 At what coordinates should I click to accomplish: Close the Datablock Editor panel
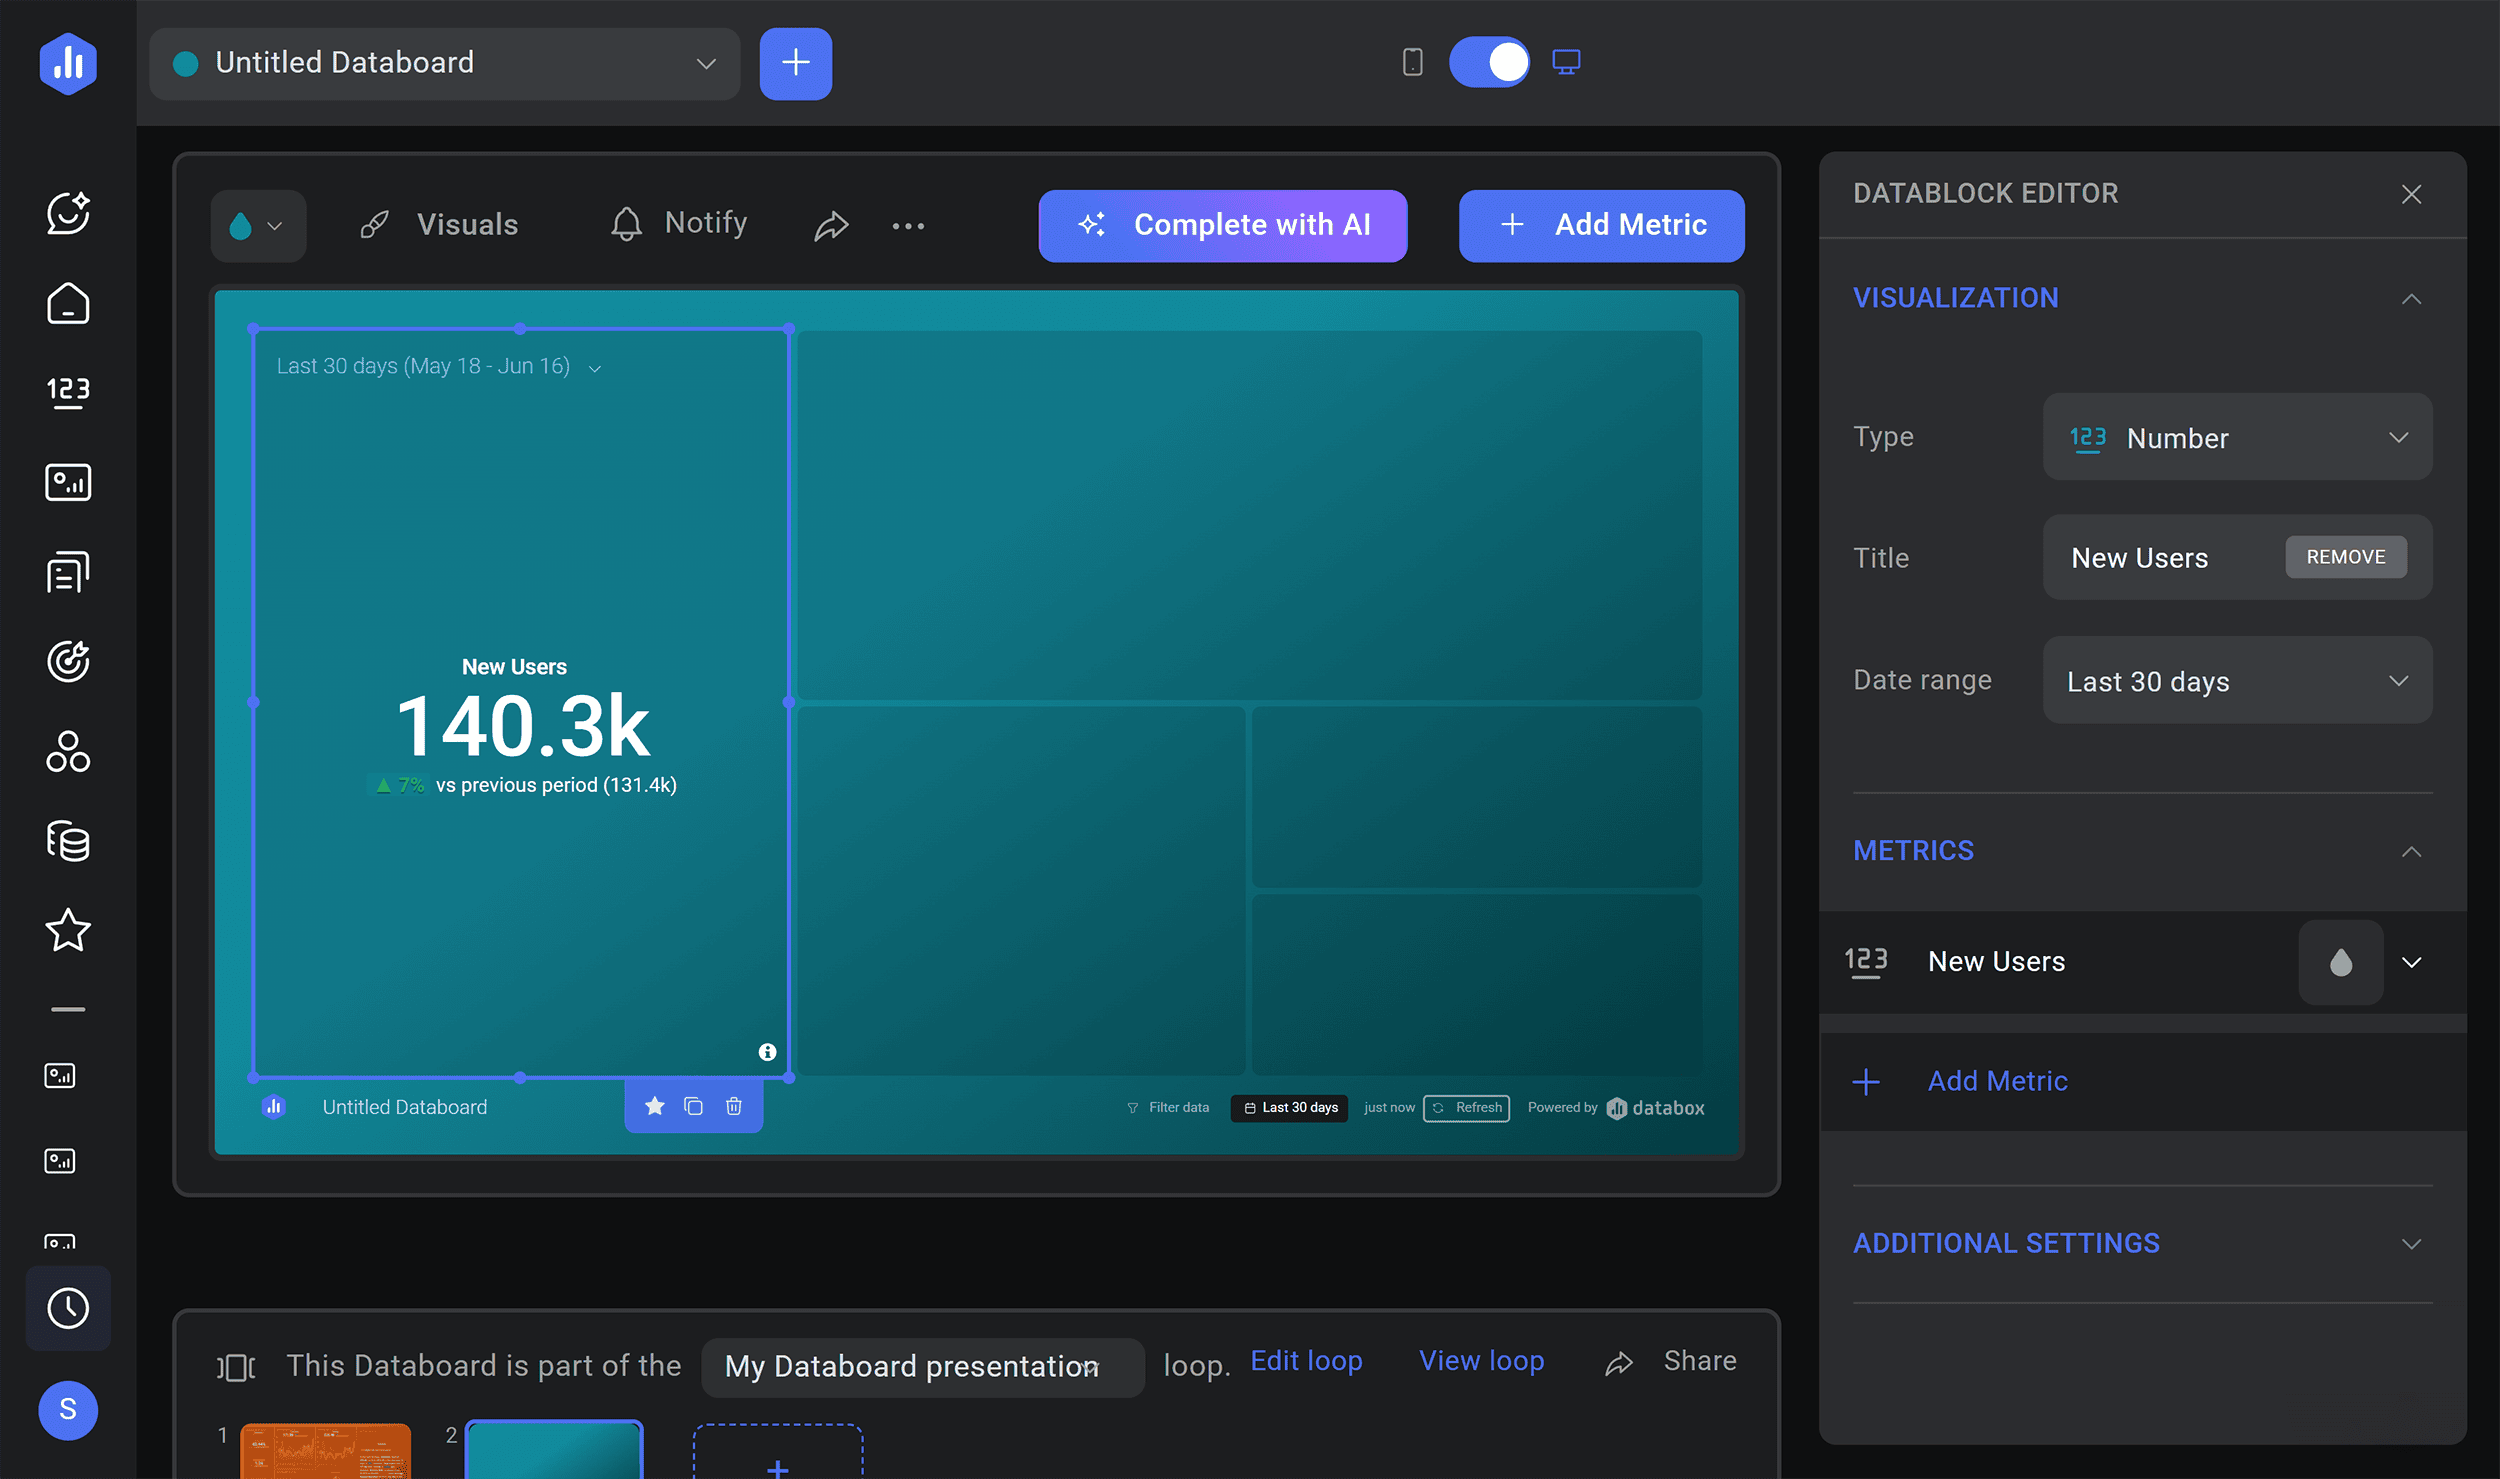(x=2411, y=194)
